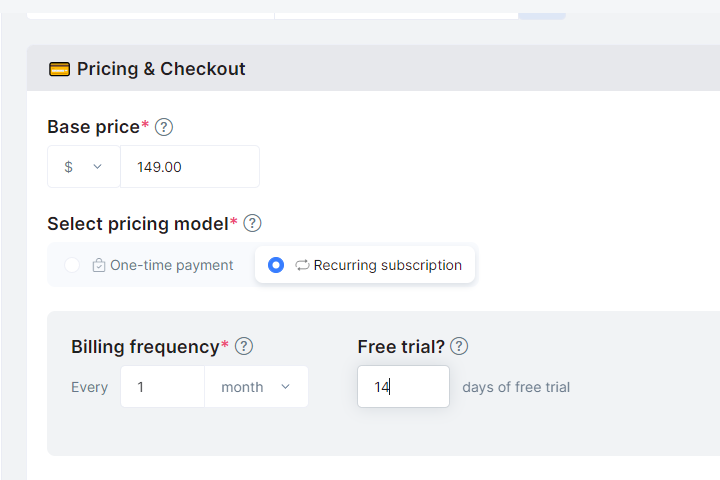Click the Select pricing model label
The height and width of the screenshot is (480, 720).
click(x=138, y=223)
